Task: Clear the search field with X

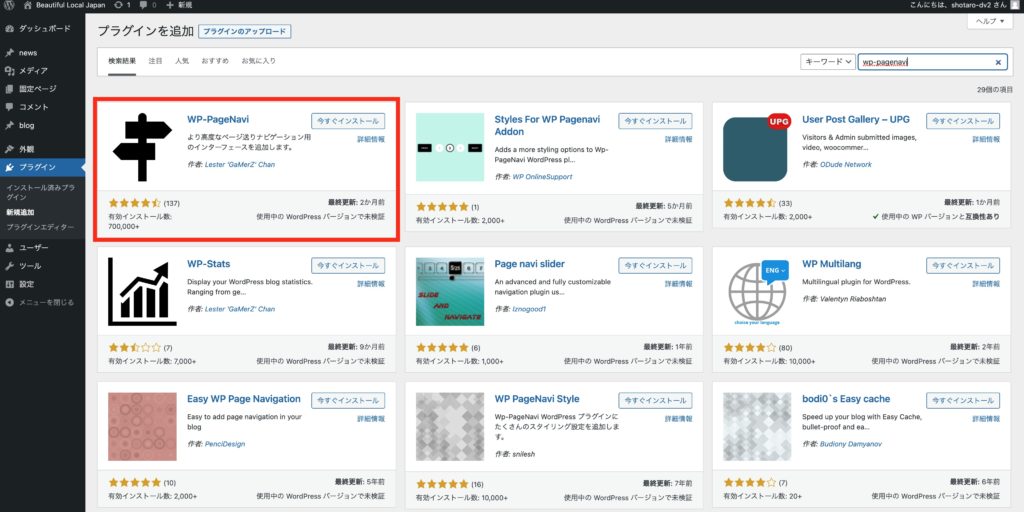Action: pyautogui.click(x=998, y=62)
